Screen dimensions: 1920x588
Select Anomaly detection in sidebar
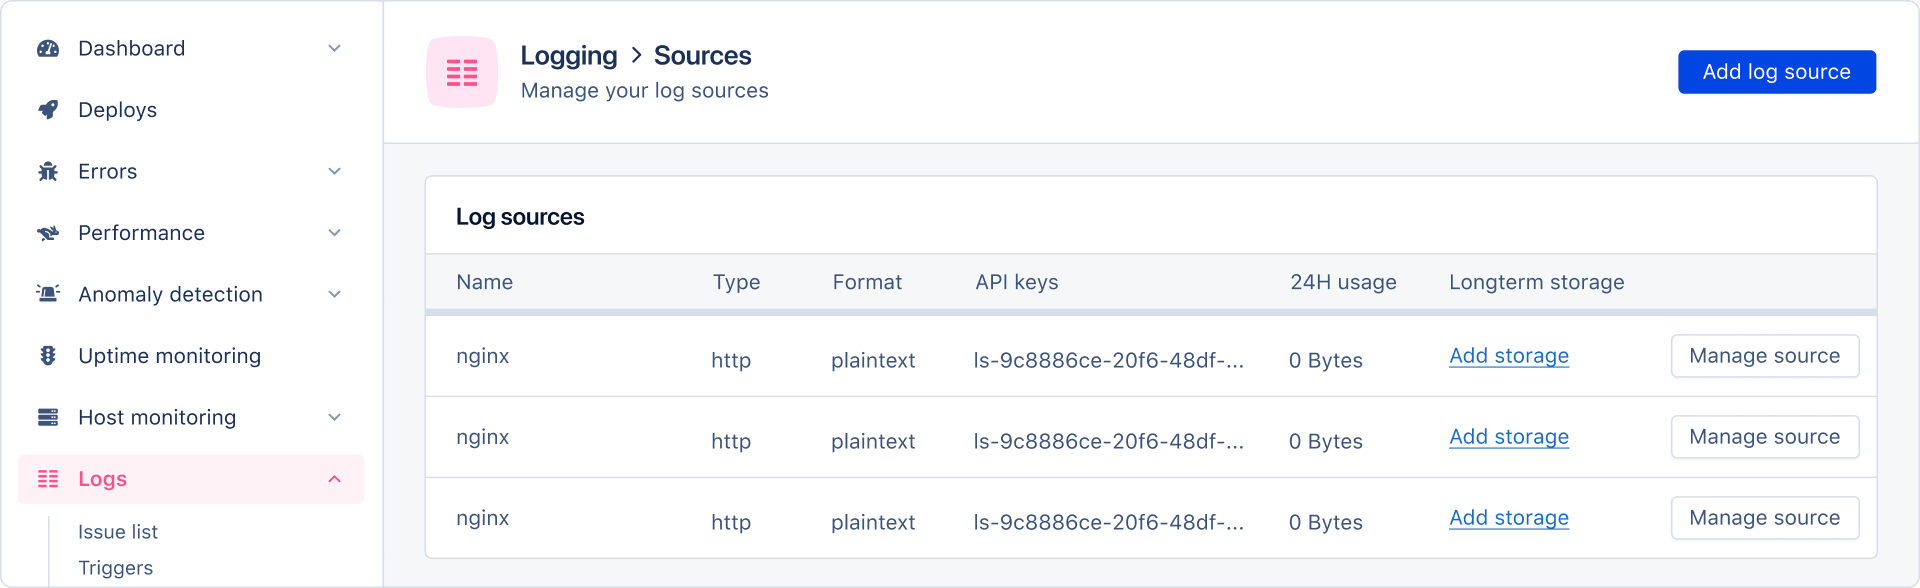pyautogui.click(x=170, y=294)
